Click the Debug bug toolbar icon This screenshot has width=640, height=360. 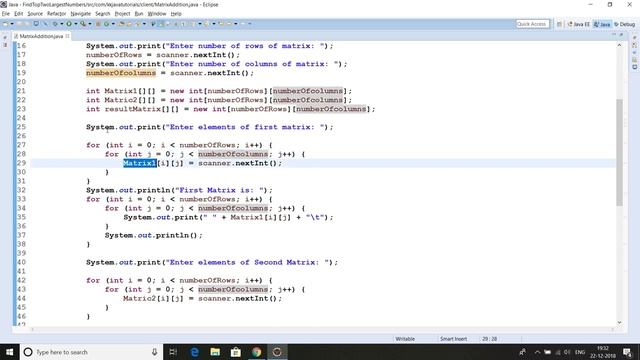pos(55,24)
